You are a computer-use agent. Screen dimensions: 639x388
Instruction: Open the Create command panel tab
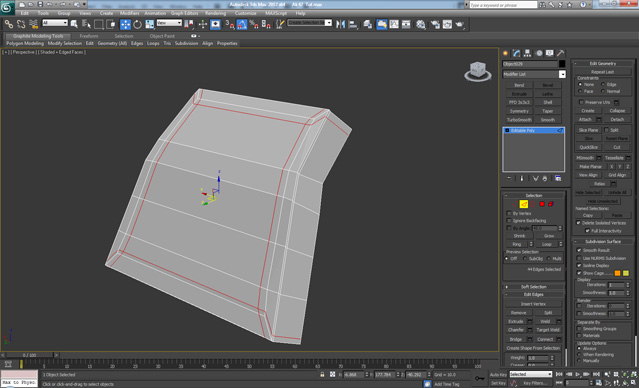tap(506, 53)
